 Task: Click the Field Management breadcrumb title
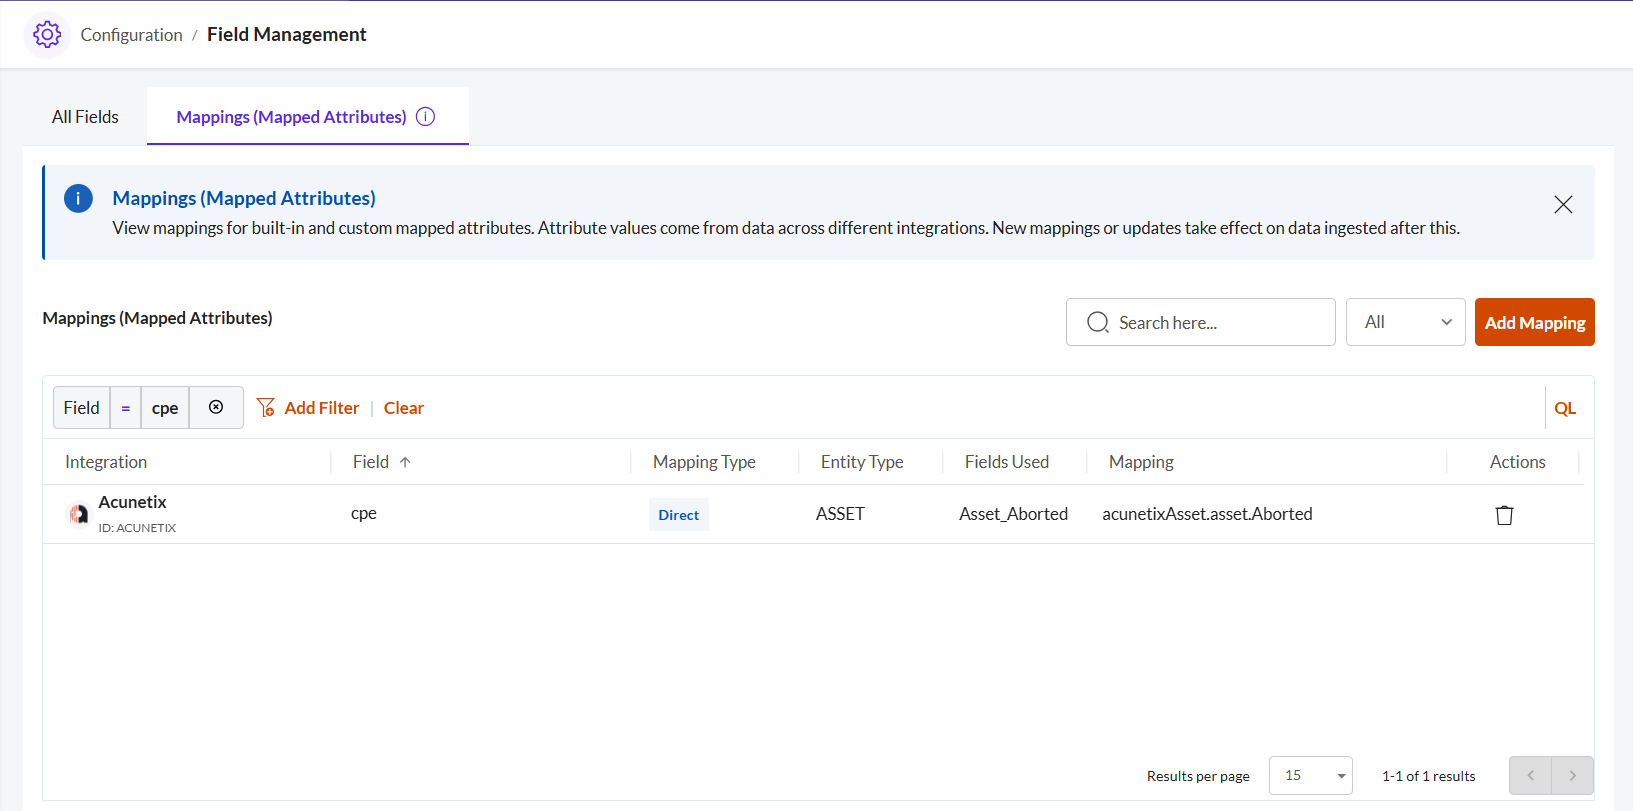pyautogui.click(x=287, y=34)
